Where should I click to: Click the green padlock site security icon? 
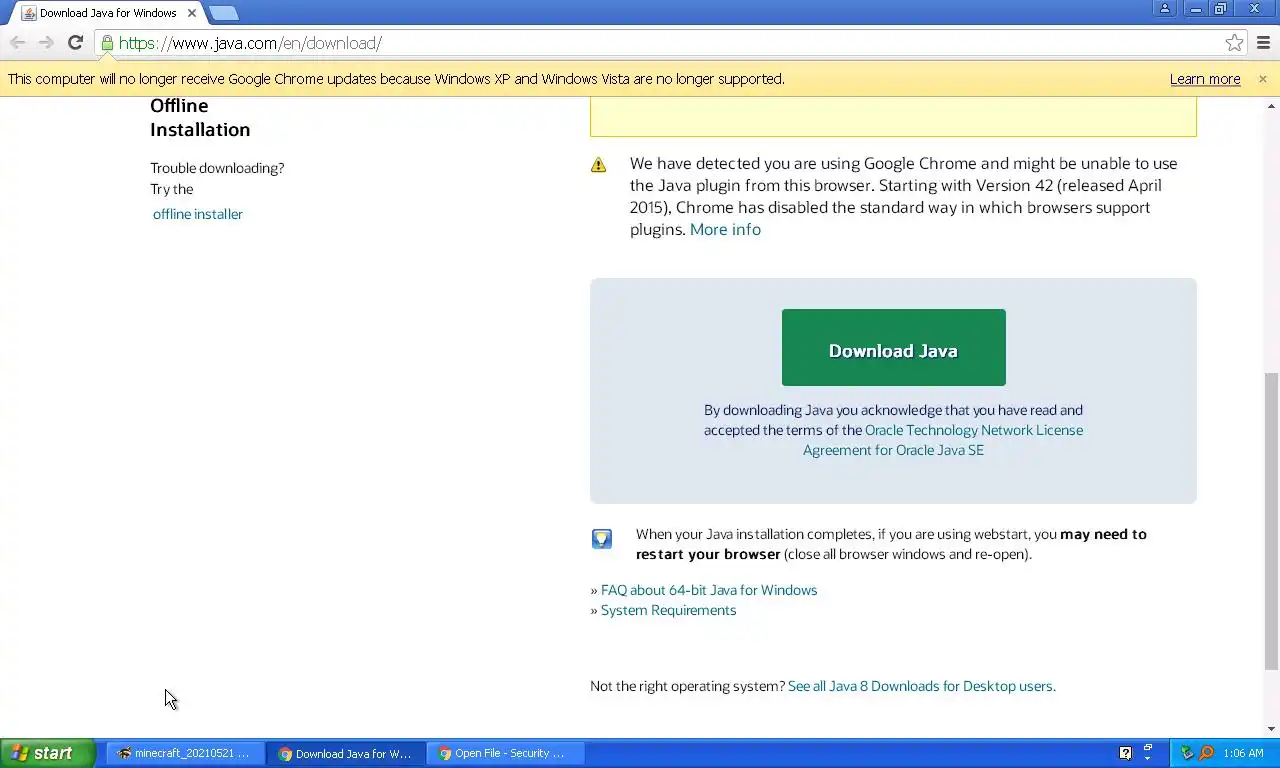[x=107, y=43]
